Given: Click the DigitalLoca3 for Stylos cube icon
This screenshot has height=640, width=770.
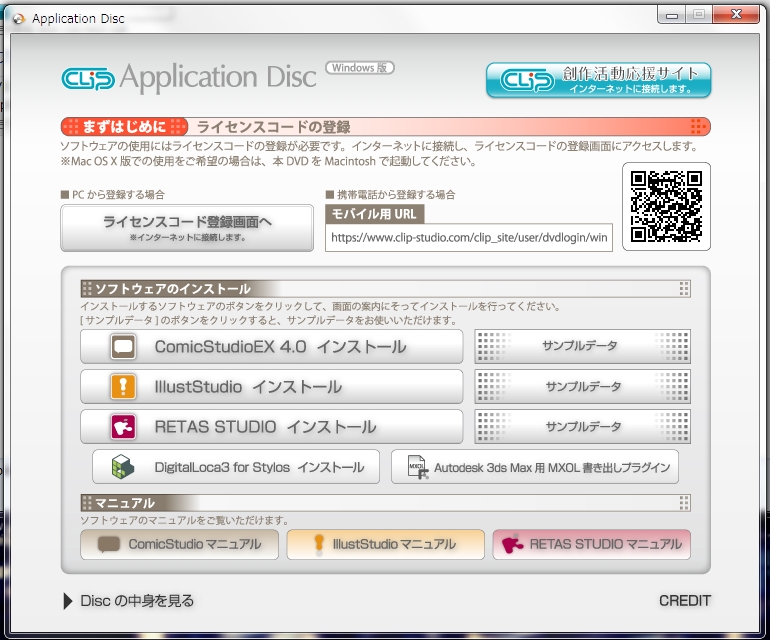Looking at the screenshot, I should [123, 467].
